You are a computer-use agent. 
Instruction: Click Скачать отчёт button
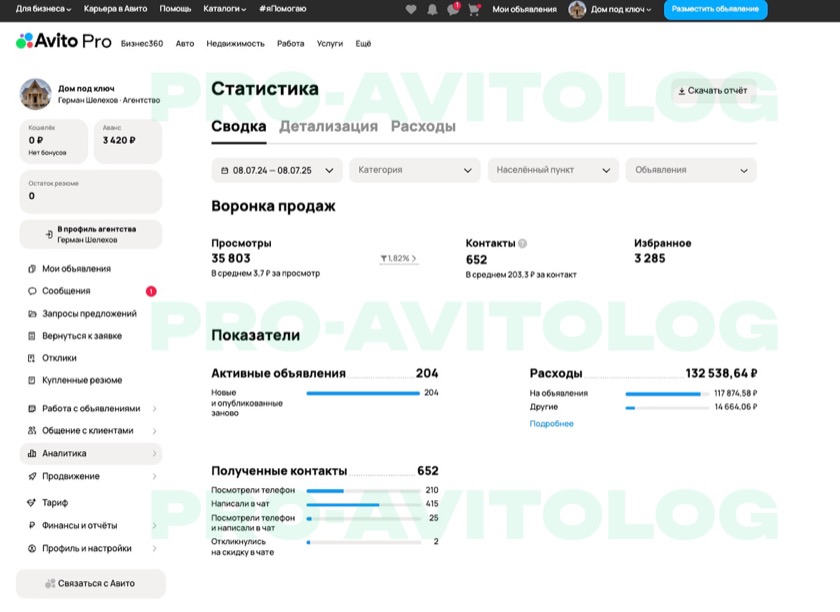coord(713,91)
